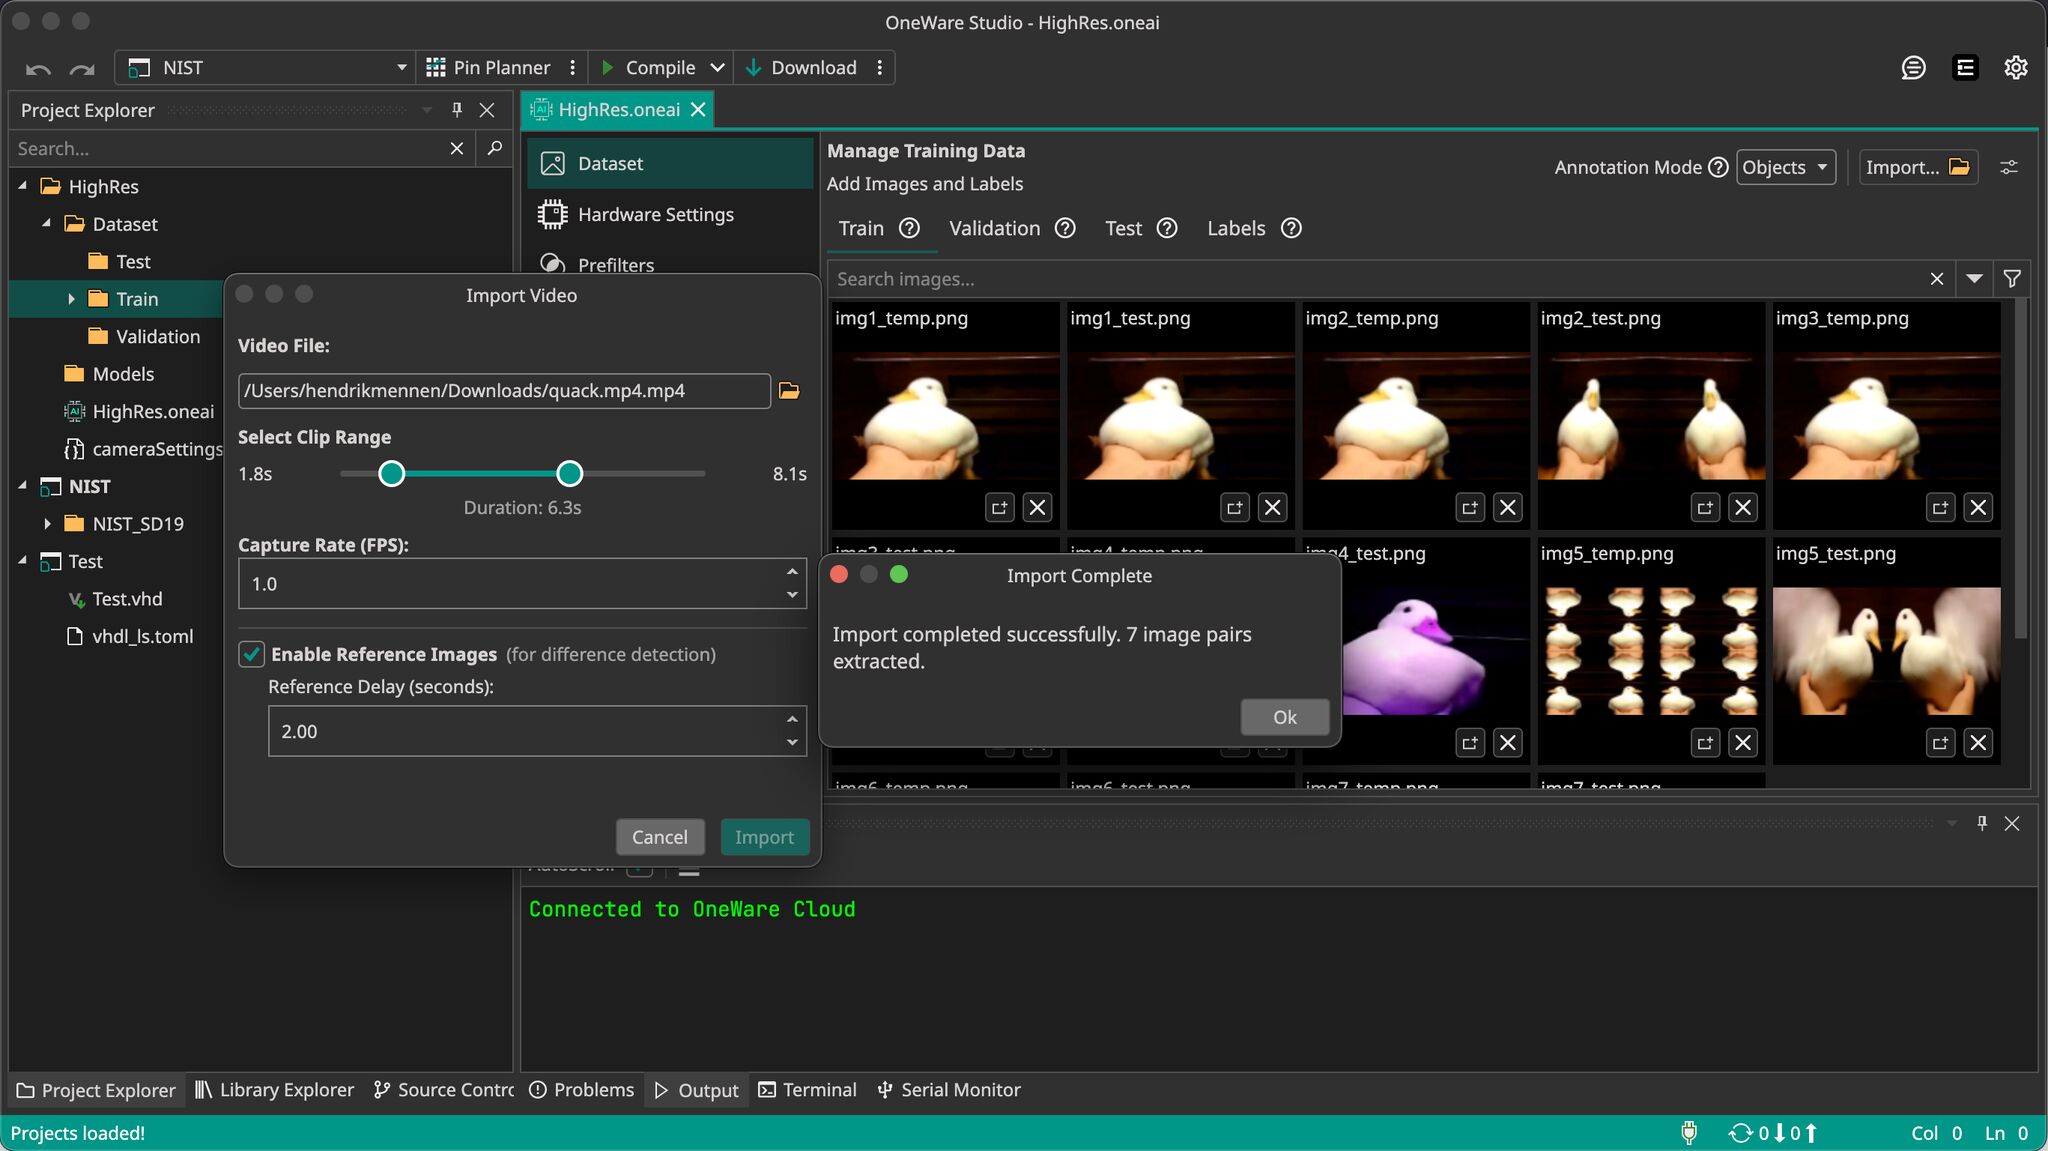Click the open icon on img5_test.png

coord(1940,743)
